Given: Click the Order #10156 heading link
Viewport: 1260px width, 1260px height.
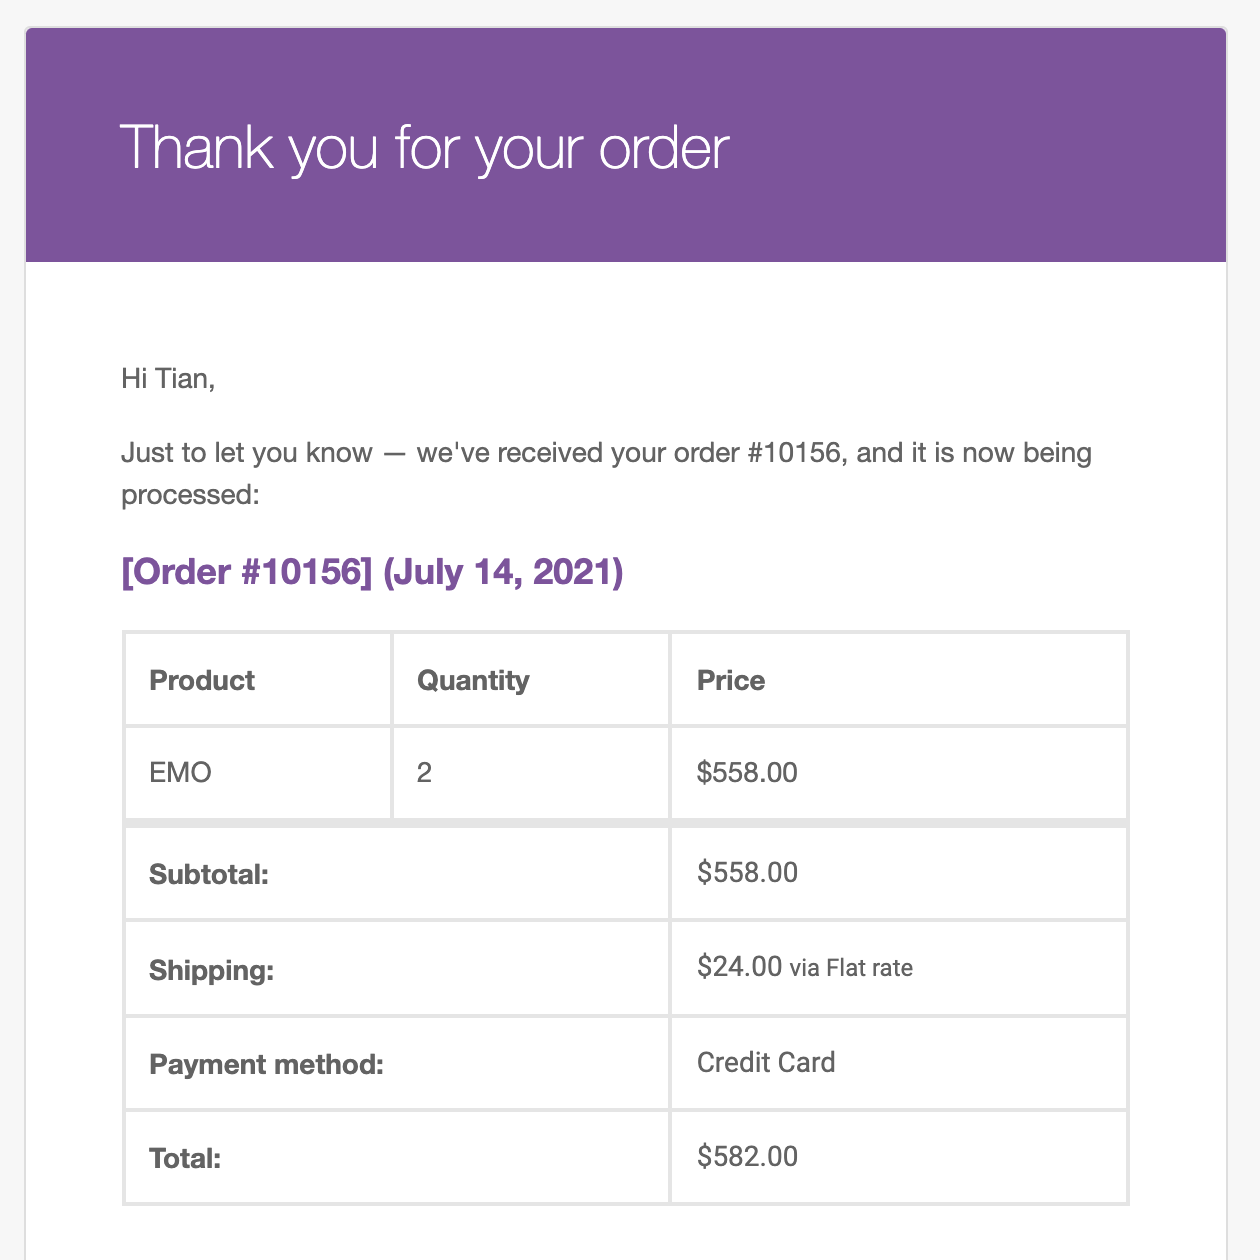Looking at the screenshot, I should (246, 572).
